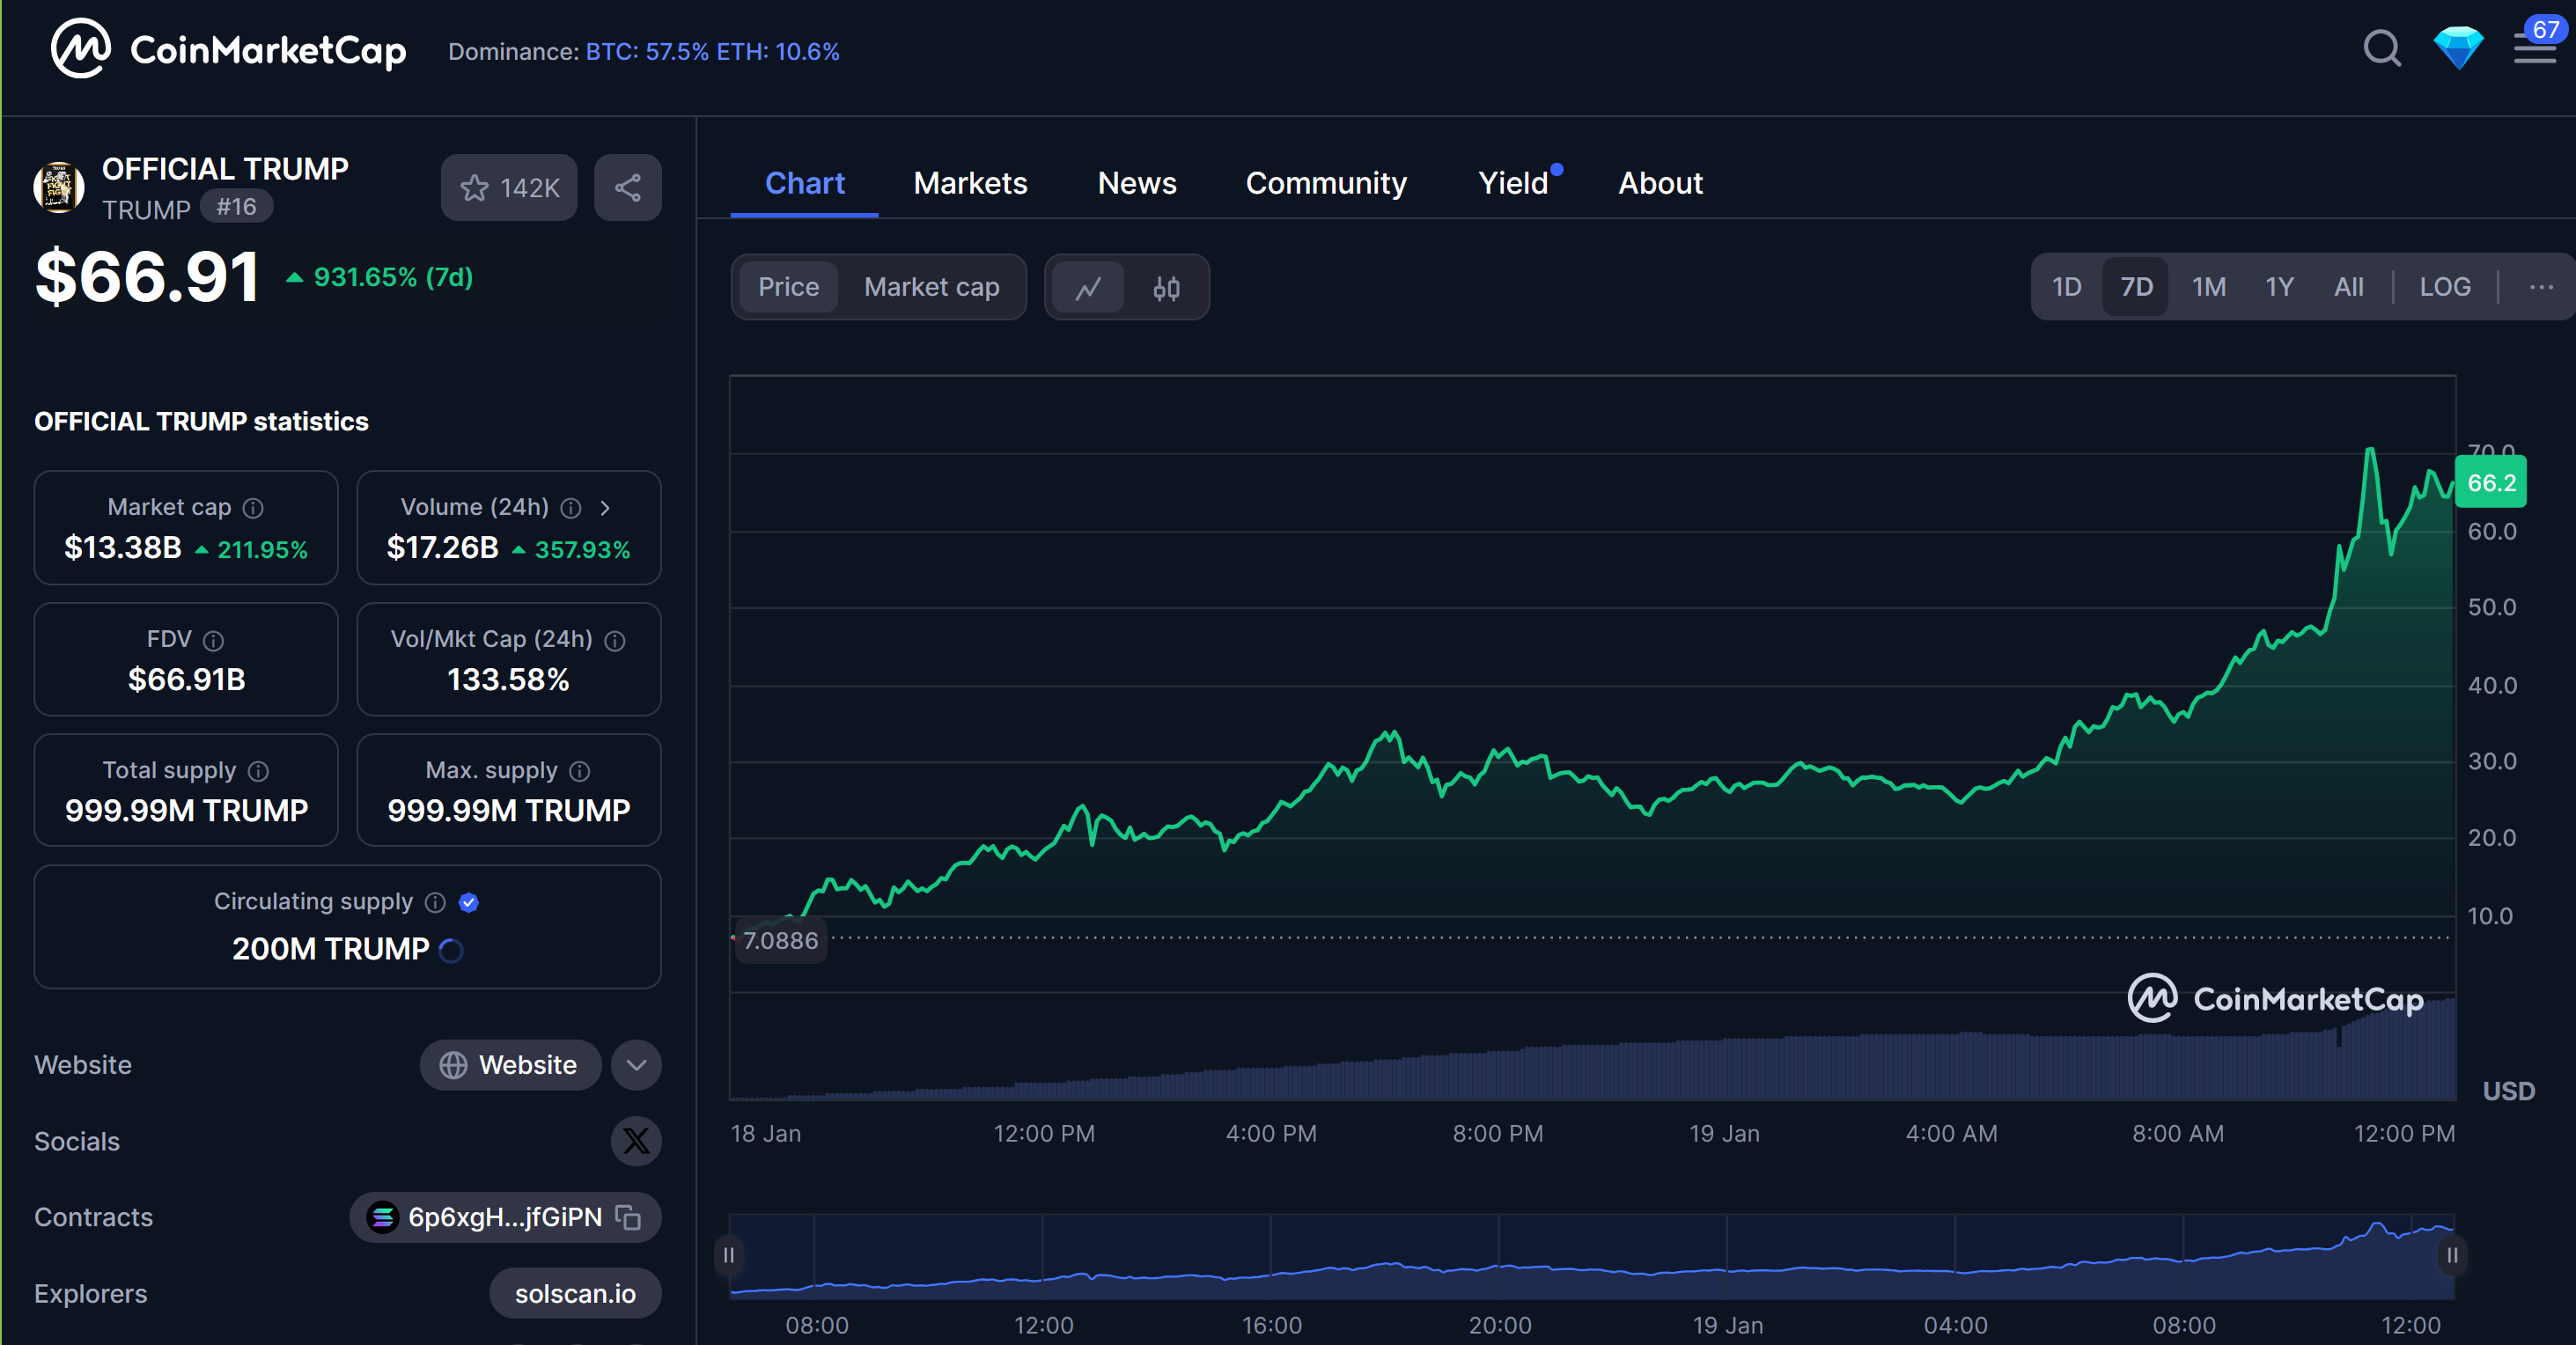Switch to the Community tab

click(1326, 183)
